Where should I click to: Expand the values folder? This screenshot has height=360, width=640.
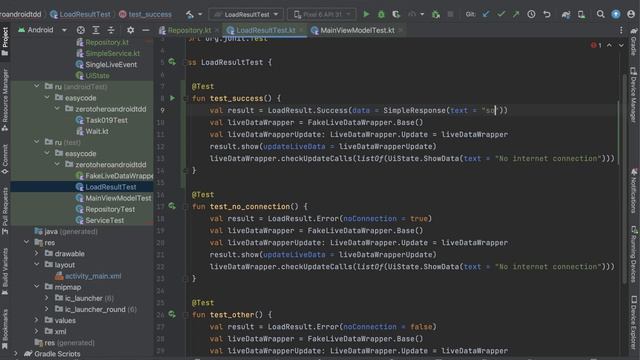(37, 320)
